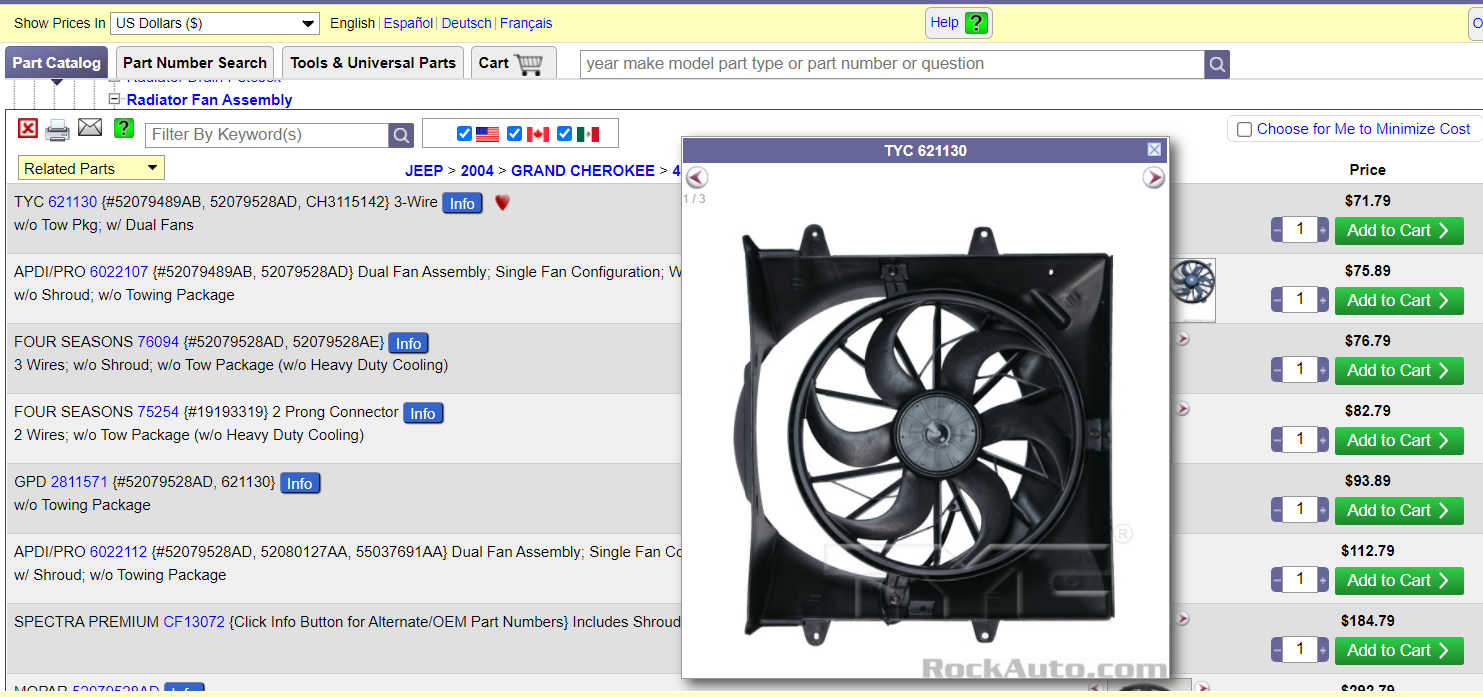
Task: Decrease quantity for the $71.79 TYC item
Action: (1277, 231)
